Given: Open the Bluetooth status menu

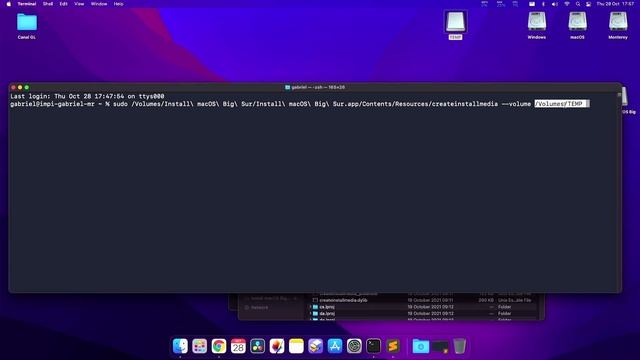Looking at the screenshot, I should pyautogui.click(x=543, y=4).
